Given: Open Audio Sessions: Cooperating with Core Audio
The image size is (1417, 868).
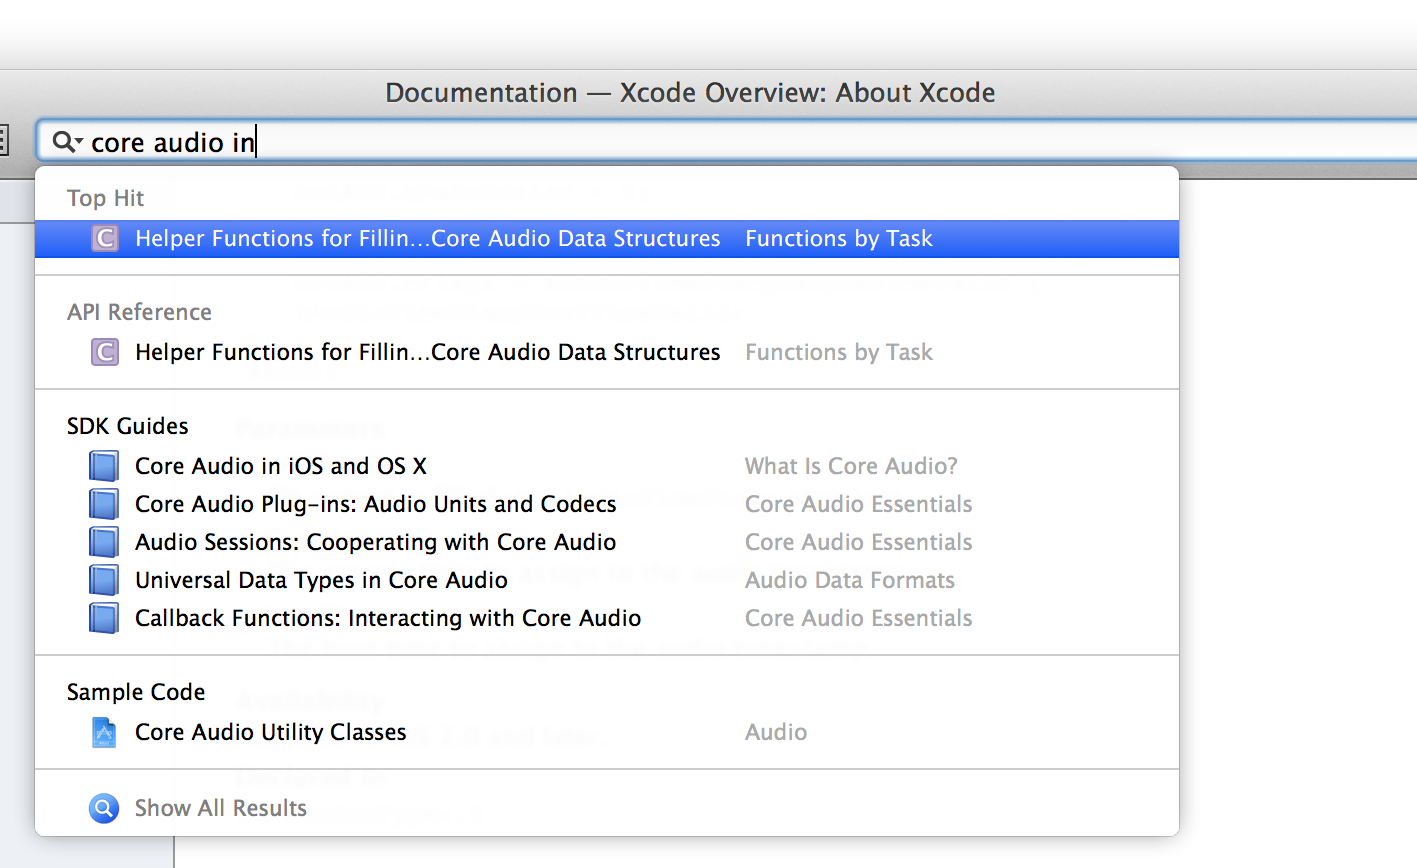Looking at the screenshot, I should 376,542.
